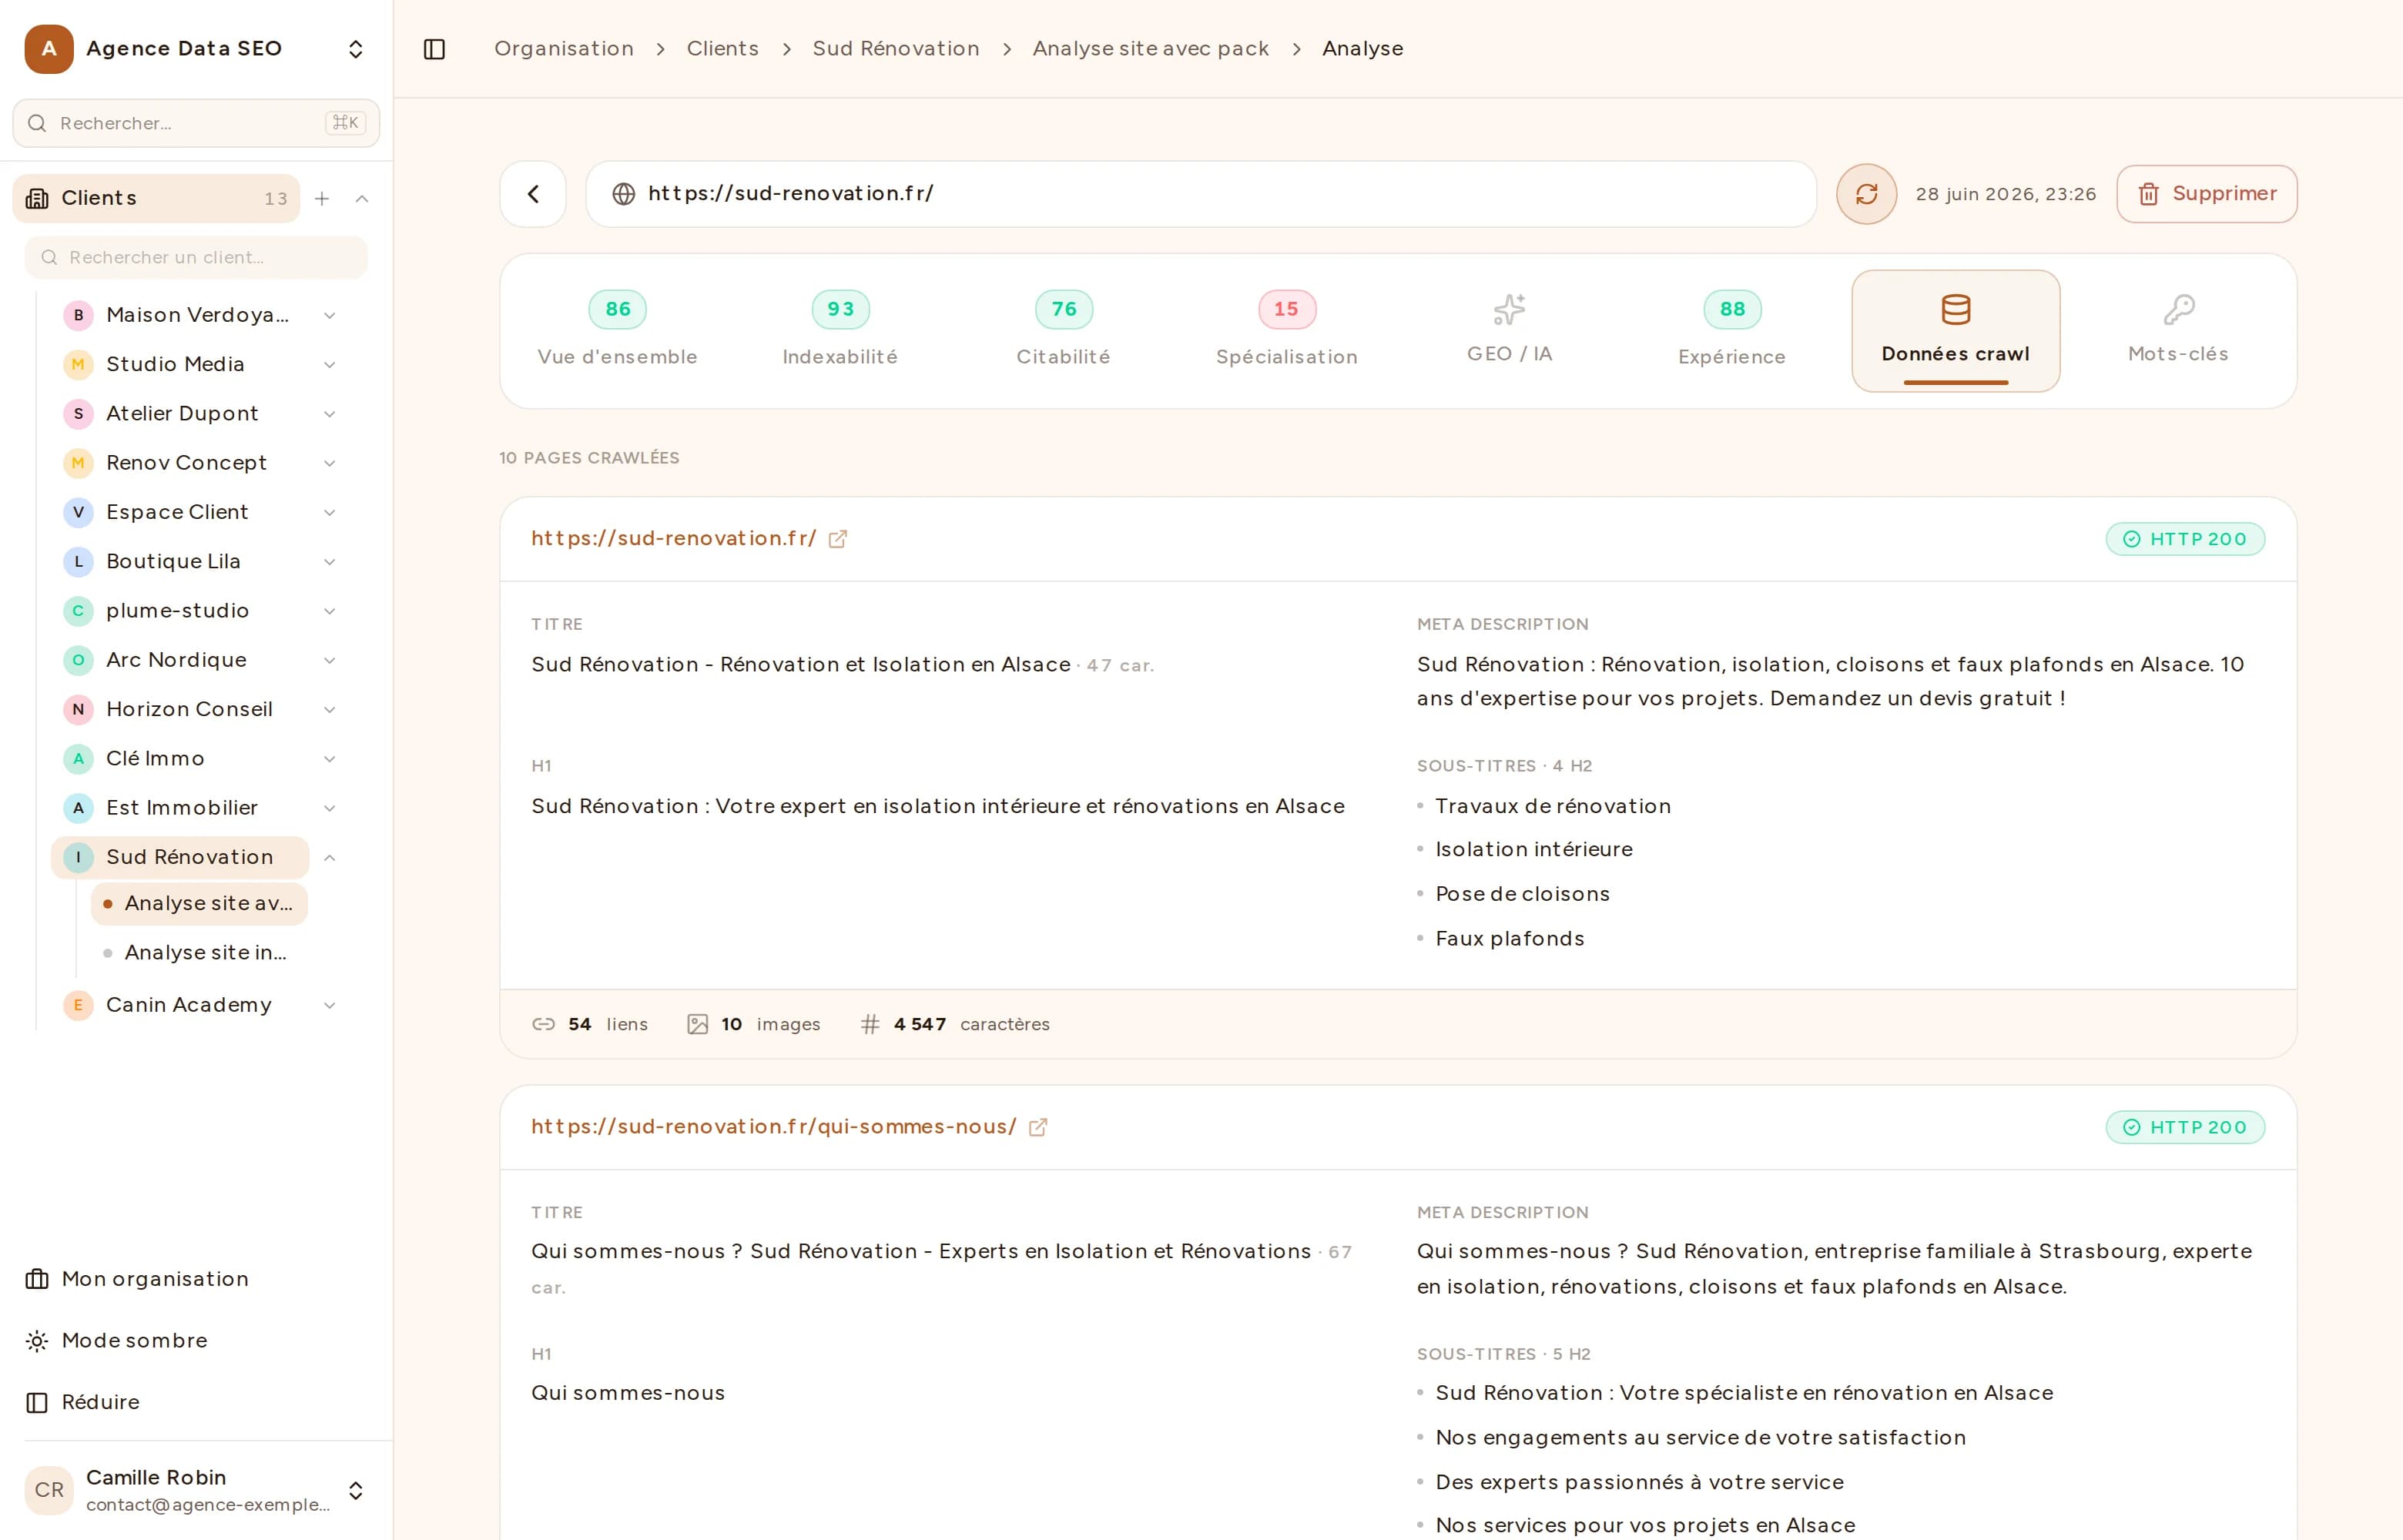Click the links chain icon beside 54 liens
Viewport: 2403px width, 1540px height.
(543, 1024)
